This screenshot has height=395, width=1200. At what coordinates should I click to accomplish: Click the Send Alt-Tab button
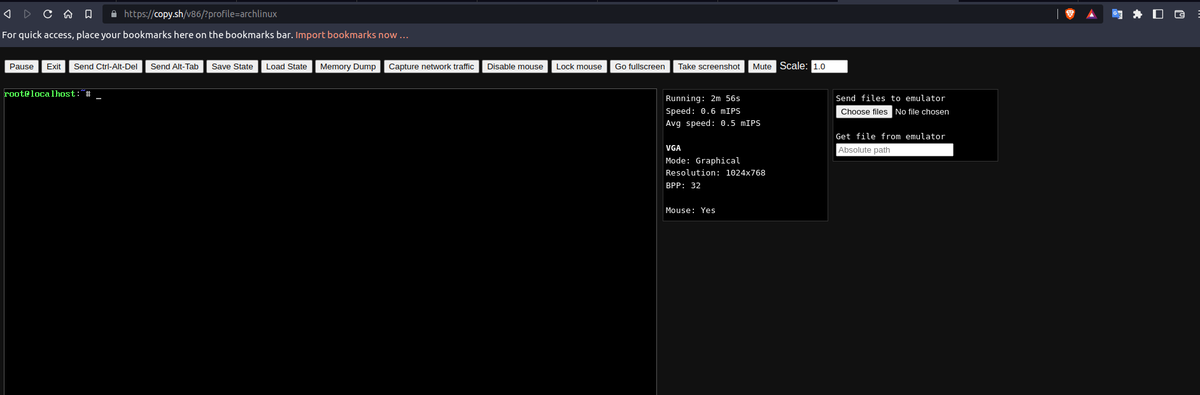(x=175, y=67)
